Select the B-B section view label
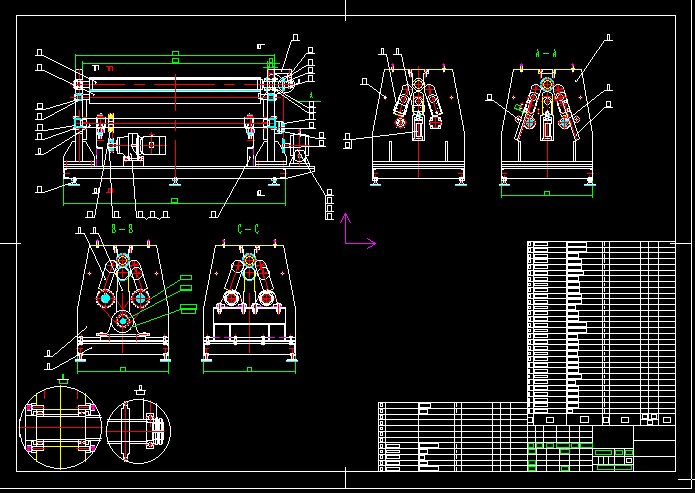Viewport: 695px width, 493px height. pyautogui.click(x=122, y=230)
